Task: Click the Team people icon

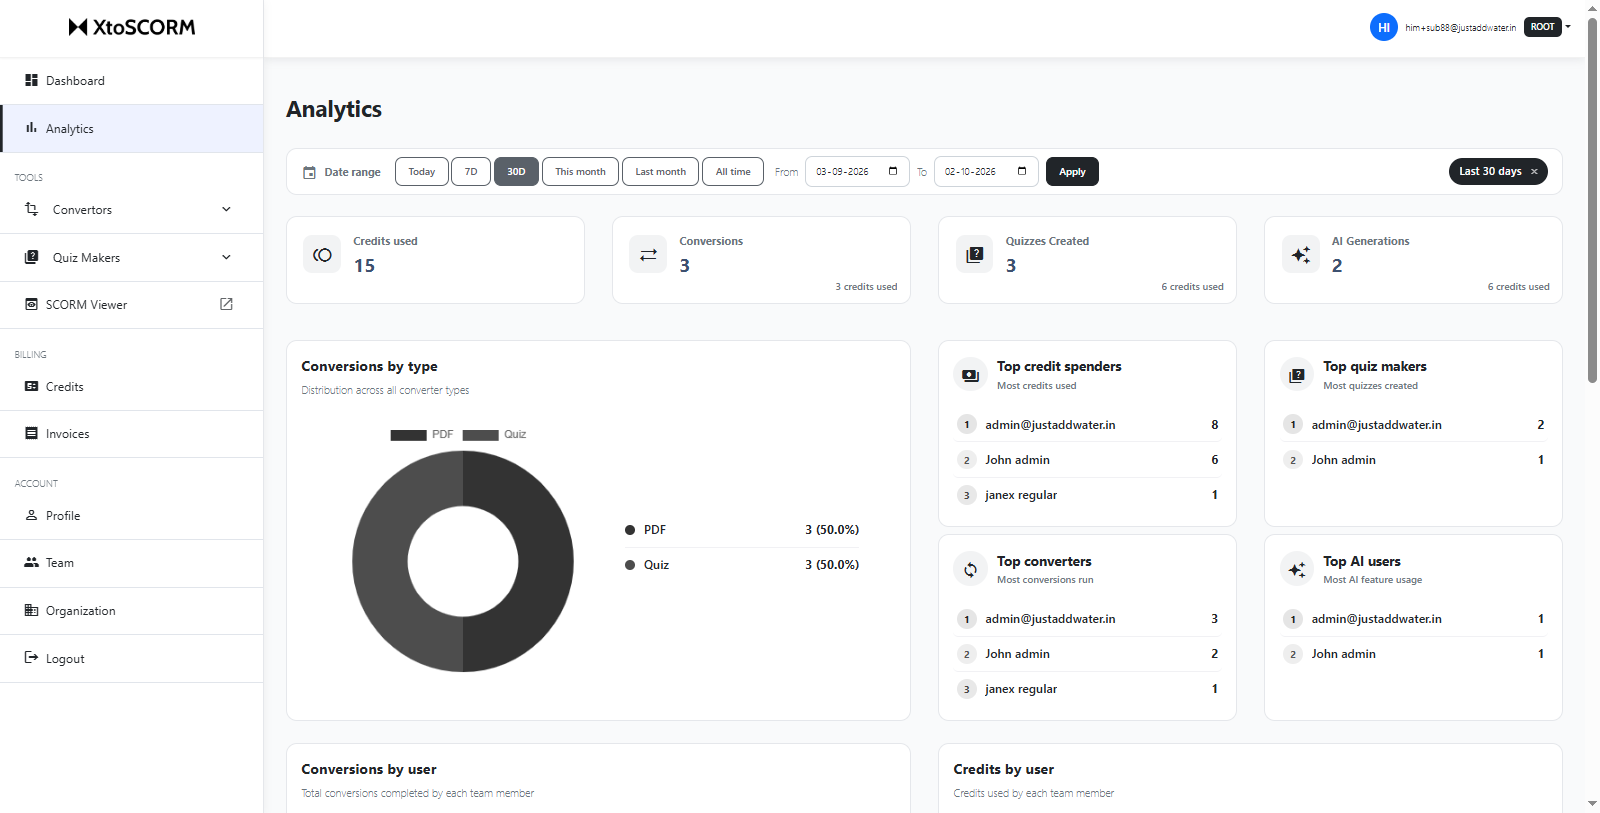Action: click(x=31, y=562)
